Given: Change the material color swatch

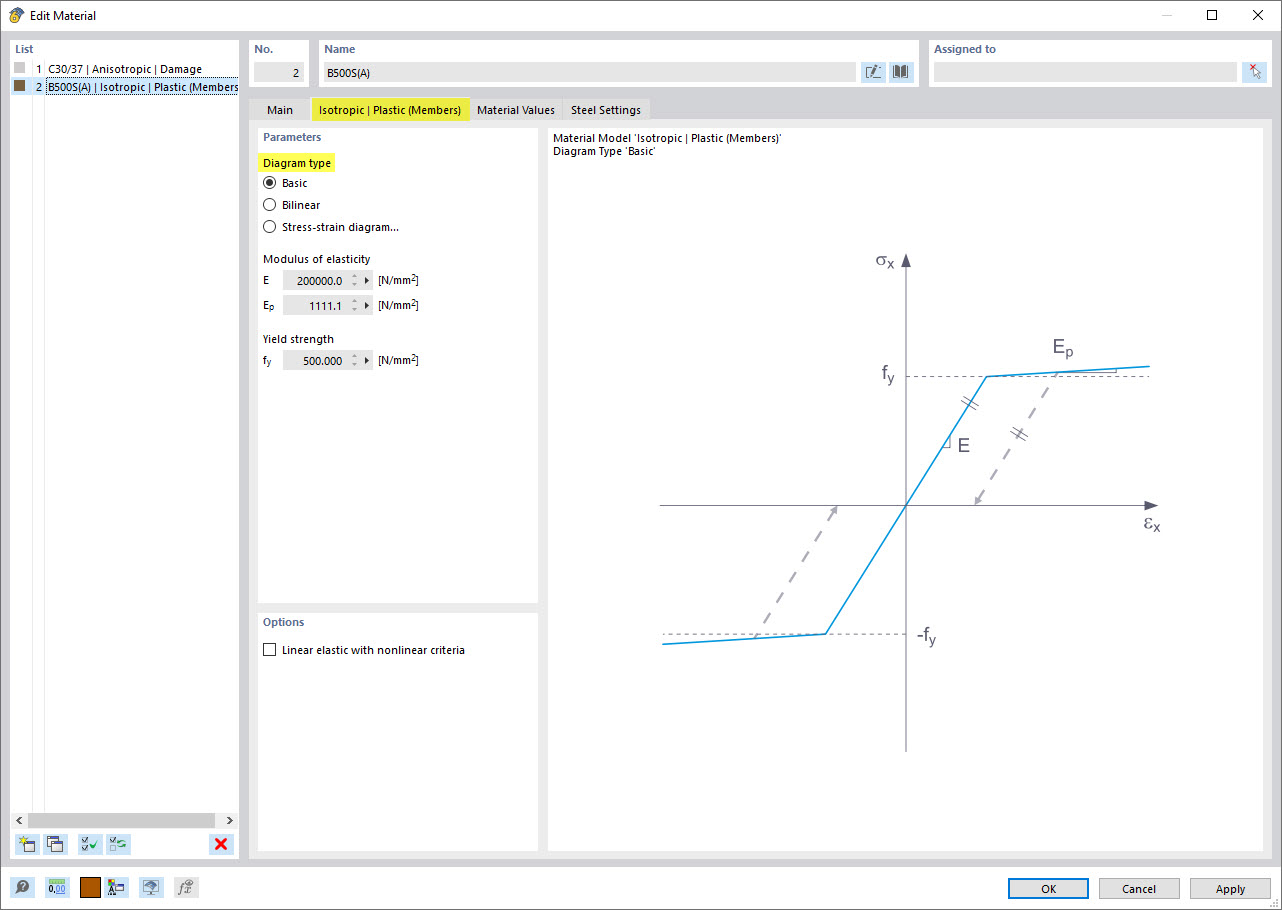Looking at the screenshot, I should 89,887.
